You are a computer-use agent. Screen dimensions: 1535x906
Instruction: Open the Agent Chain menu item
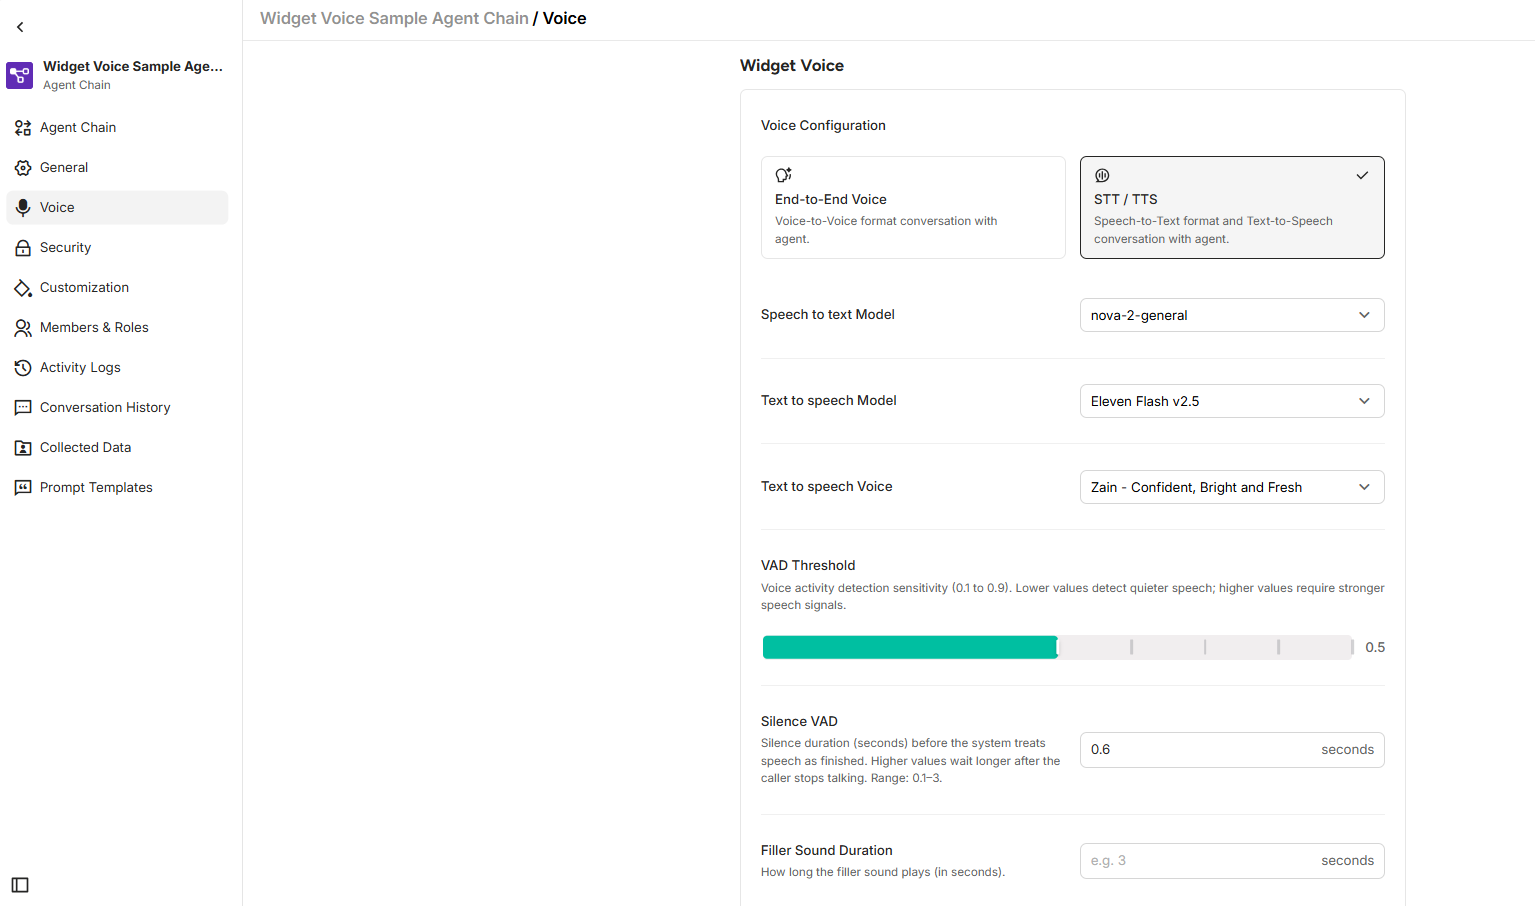117,128
